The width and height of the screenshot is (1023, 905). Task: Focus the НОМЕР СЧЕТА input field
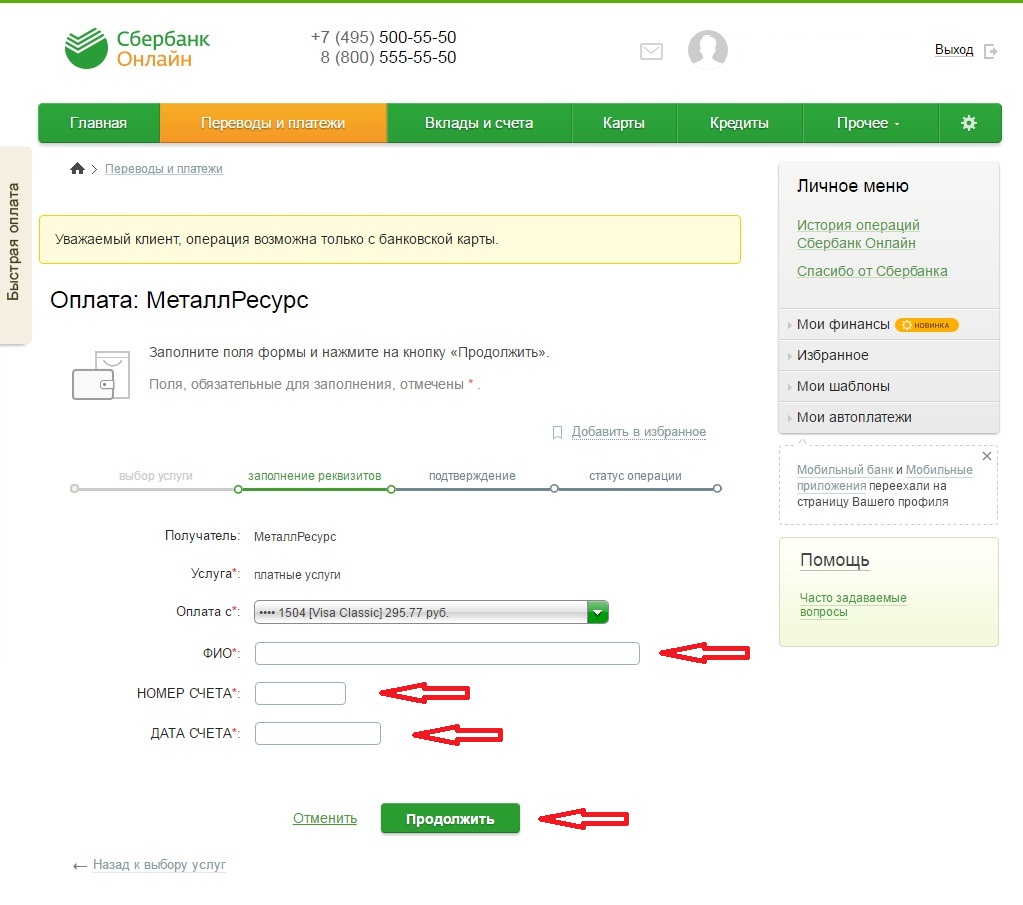click(x=300, y=693)
